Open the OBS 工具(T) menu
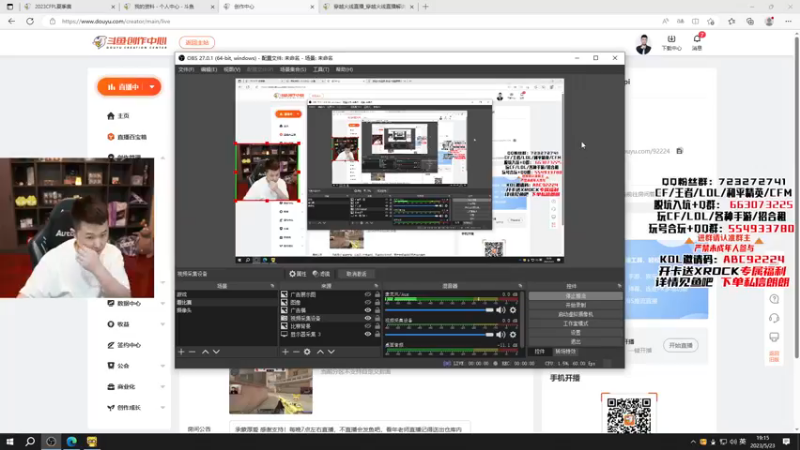 [320, 69]
